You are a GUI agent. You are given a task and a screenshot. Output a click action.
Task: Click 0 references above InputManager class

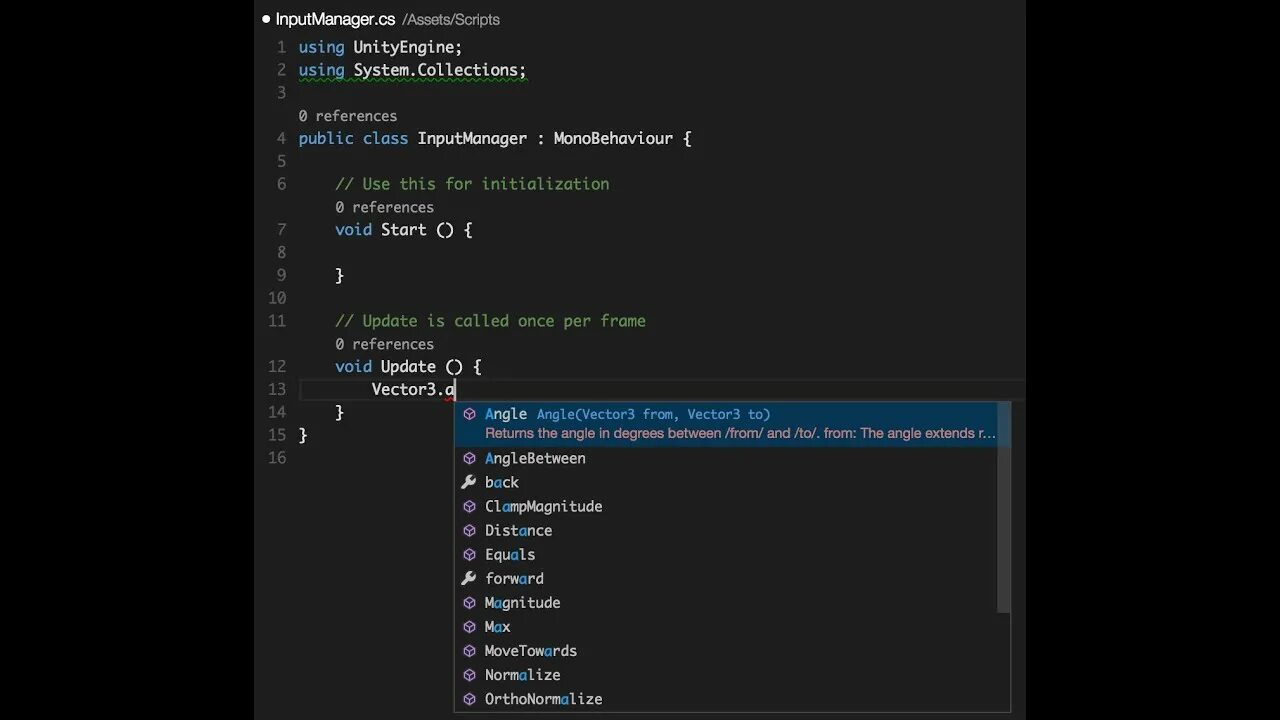347,115
